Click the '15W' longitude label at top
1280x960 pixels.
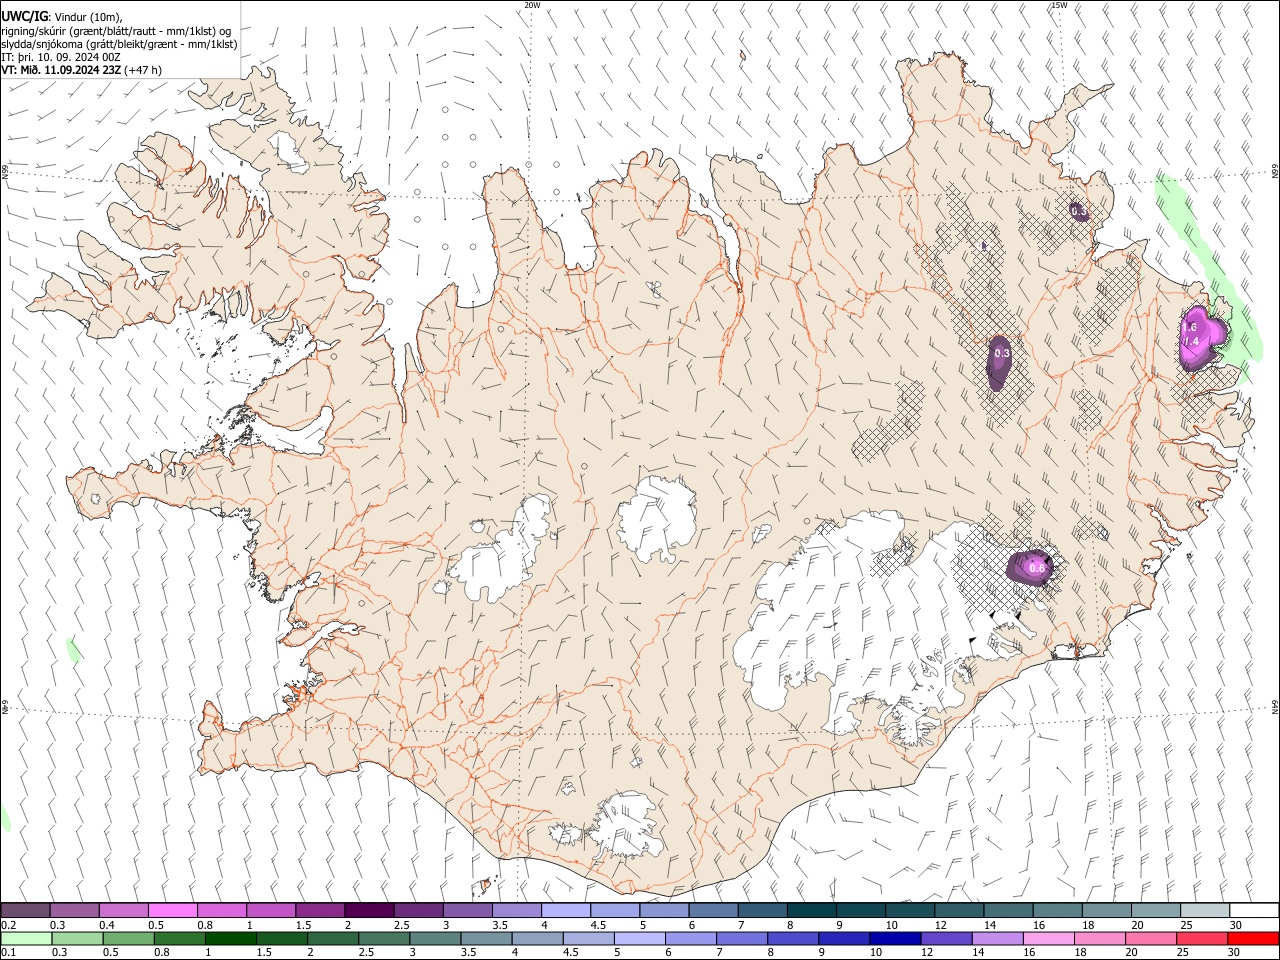tap(1059, 5)
